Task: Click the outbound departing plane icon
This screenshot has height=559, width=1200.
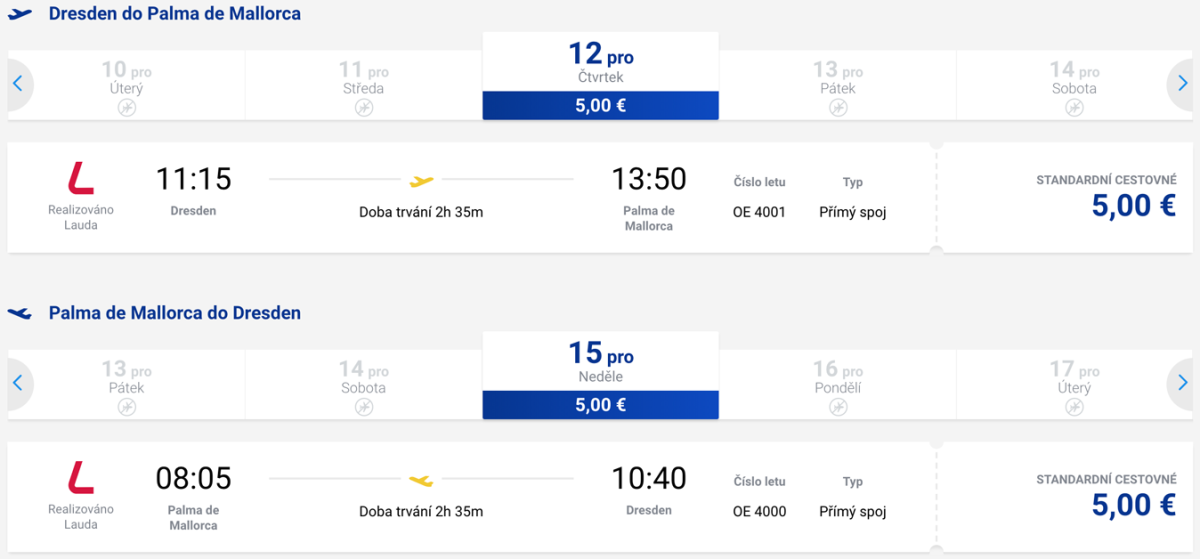Action: point(20,14)
